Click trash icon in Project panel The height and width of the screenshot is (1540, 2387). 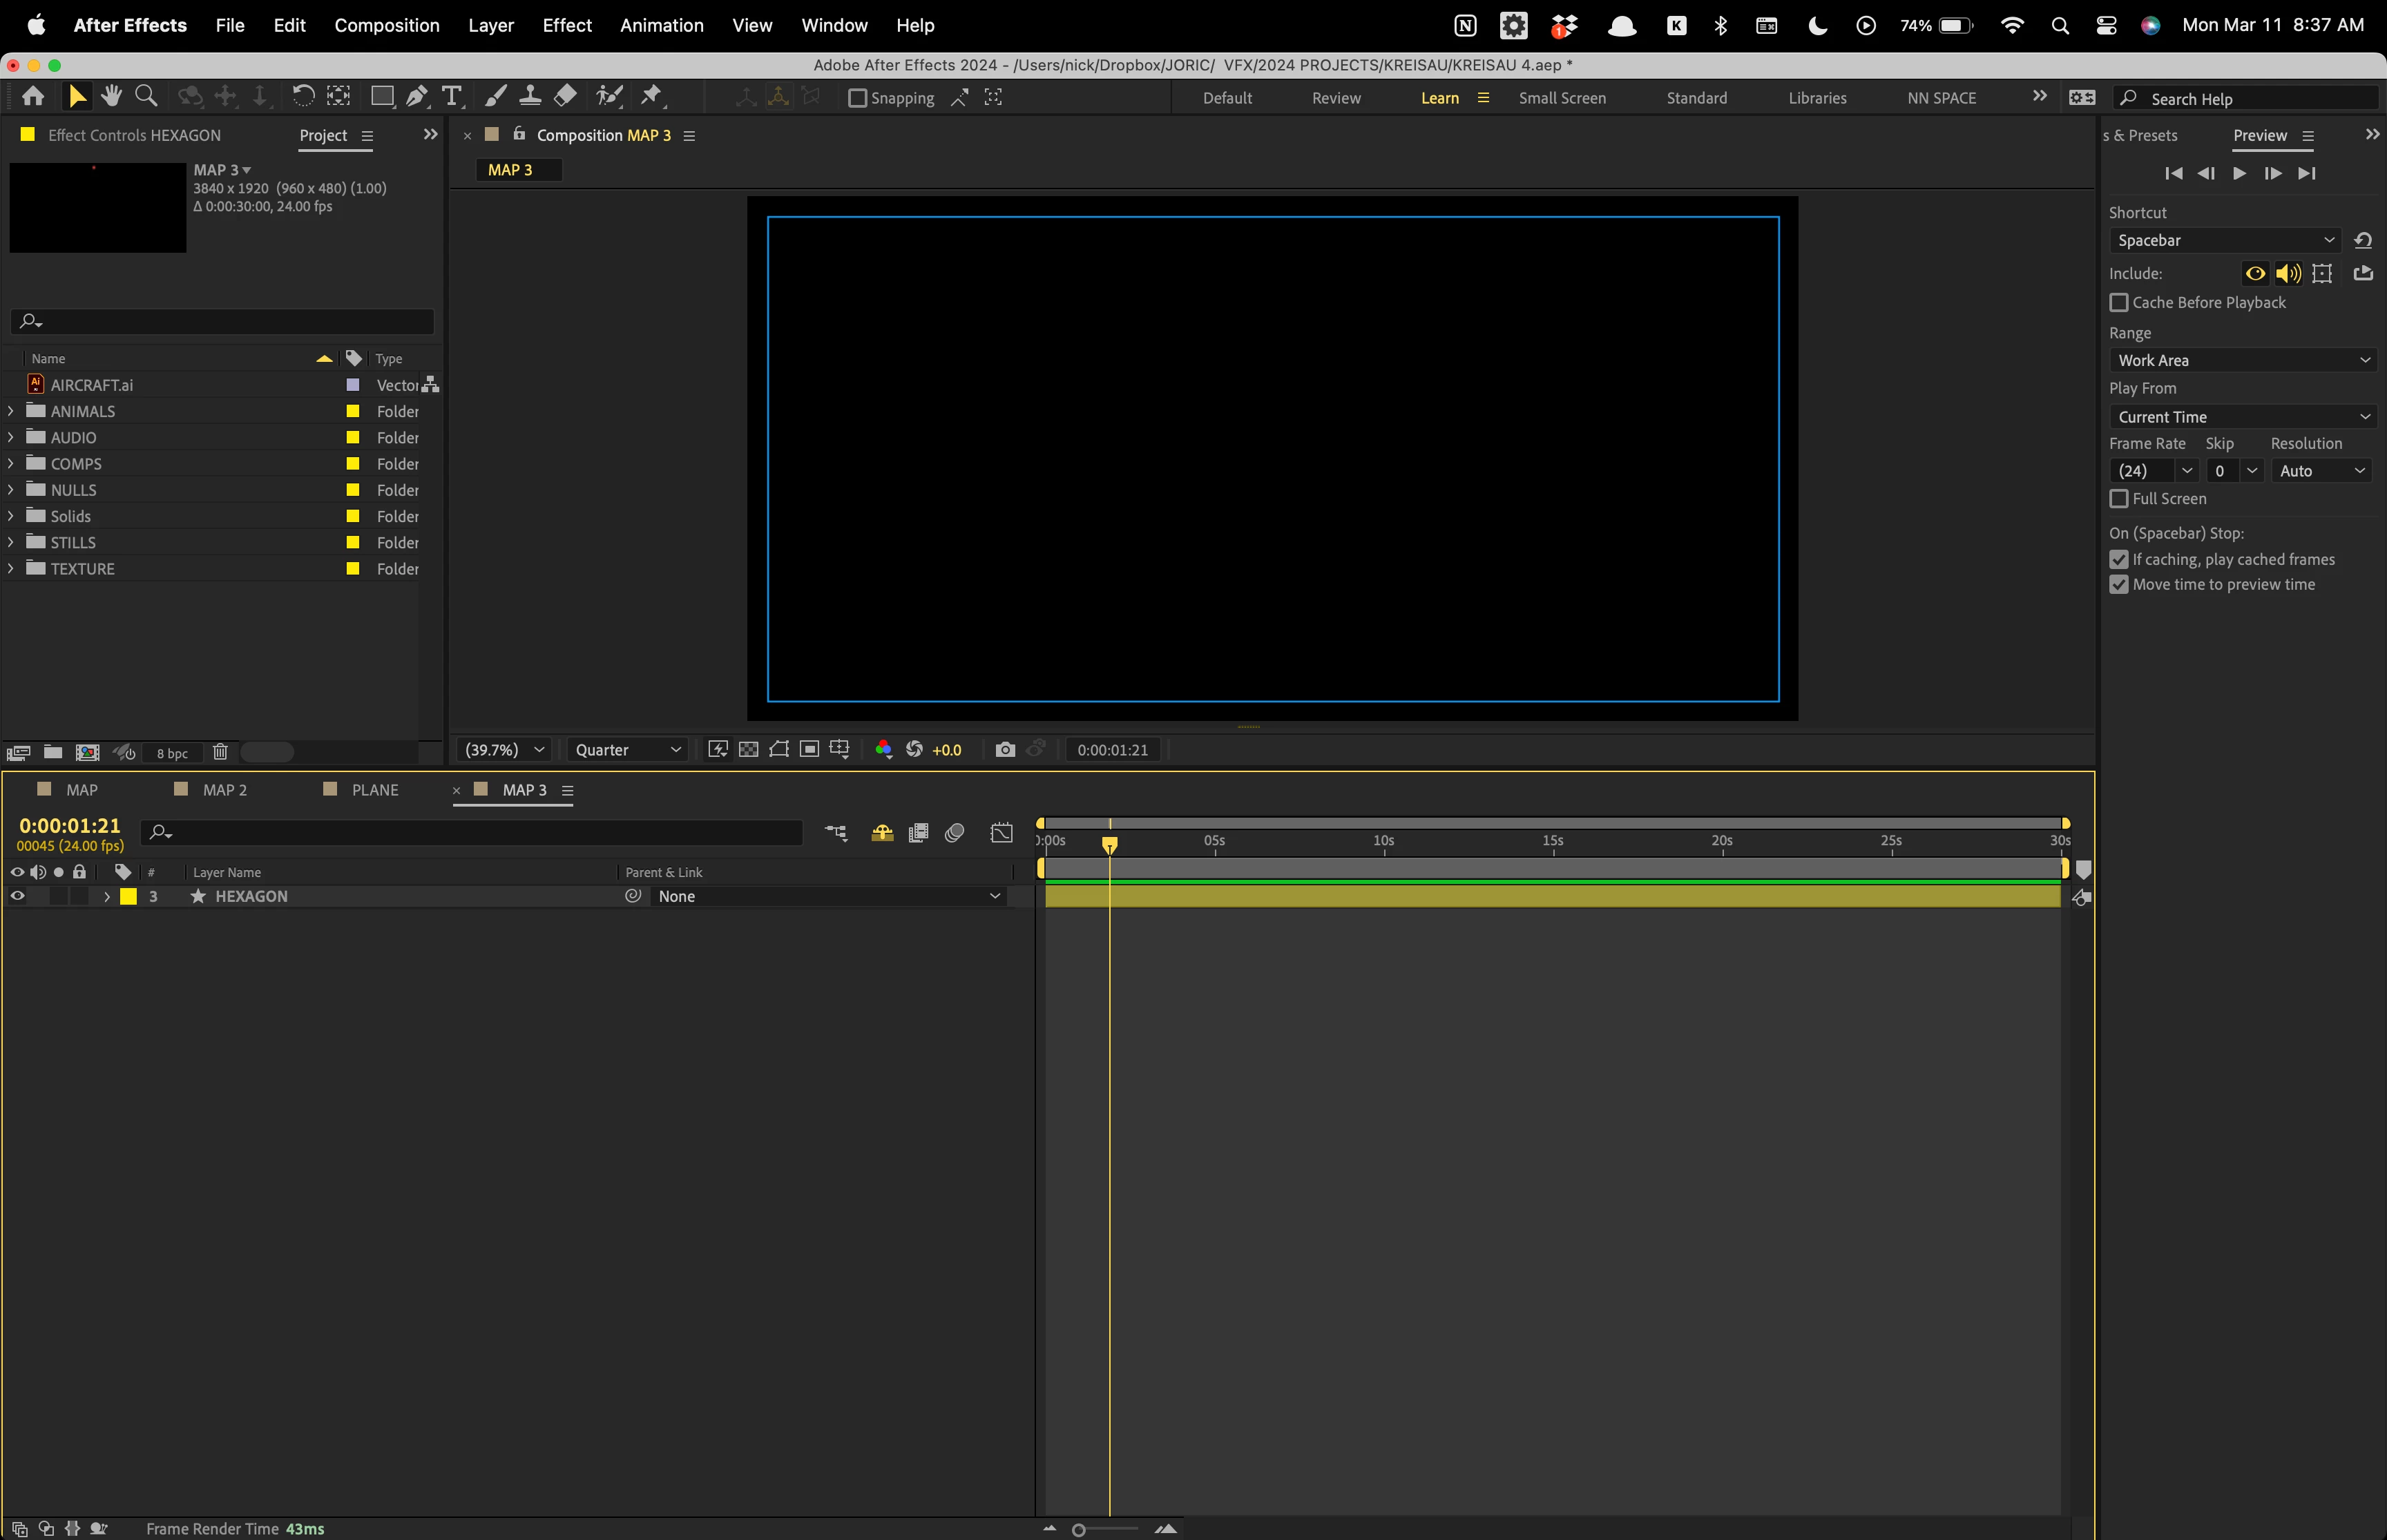point(220,752)
